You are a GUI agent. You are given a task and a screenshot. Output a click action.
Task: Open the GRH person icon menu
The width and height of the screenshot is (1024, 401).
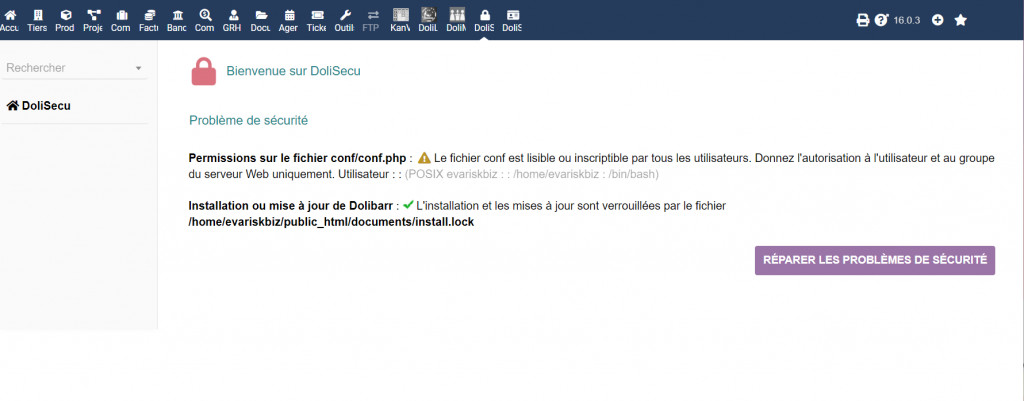coord(232,20)
